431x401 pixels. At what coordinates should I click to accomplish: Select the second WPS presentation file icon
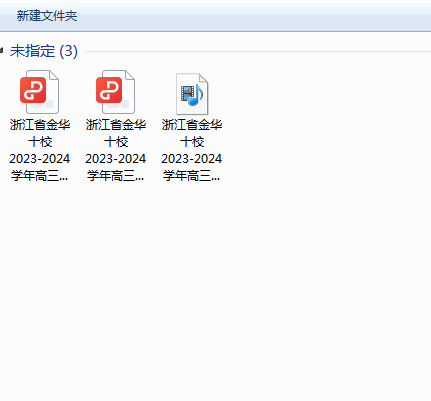[x=115, y=92]
